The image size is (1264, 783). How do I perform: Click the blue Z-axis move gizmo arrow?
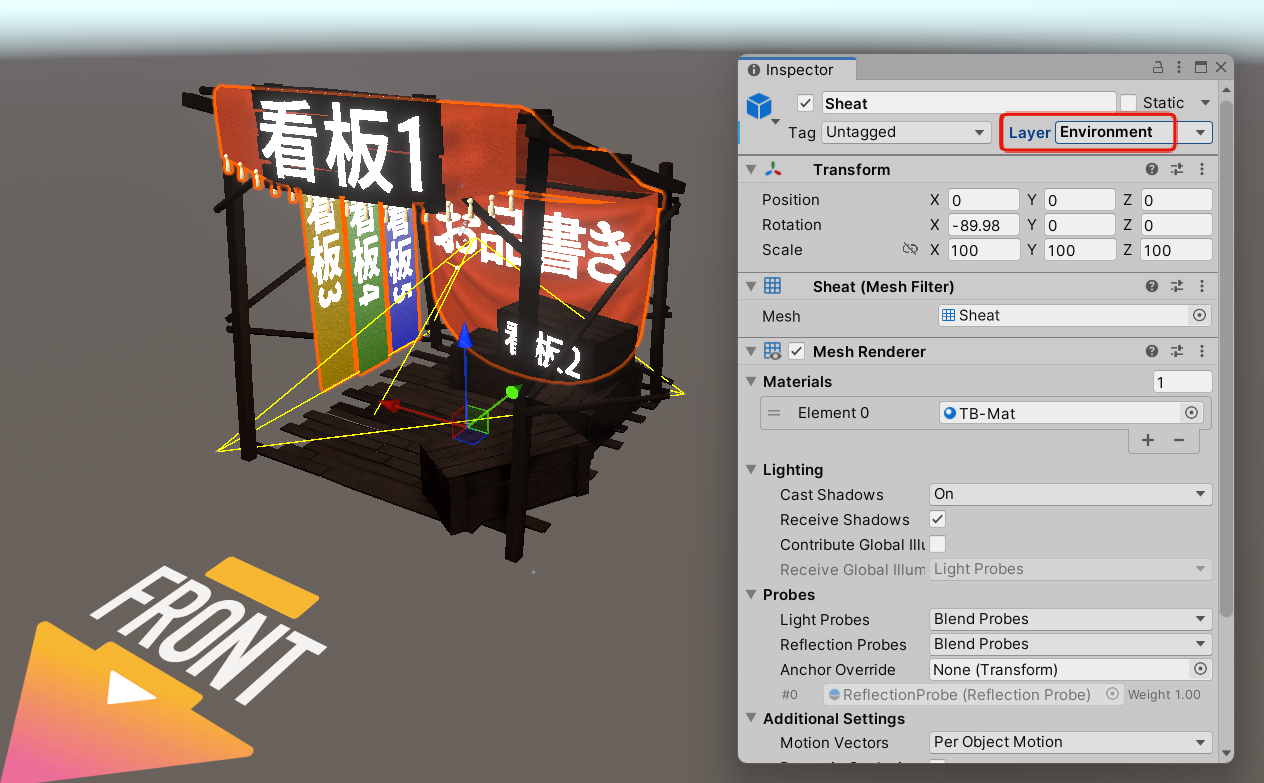pyautogui.click(x=464, y=334)
